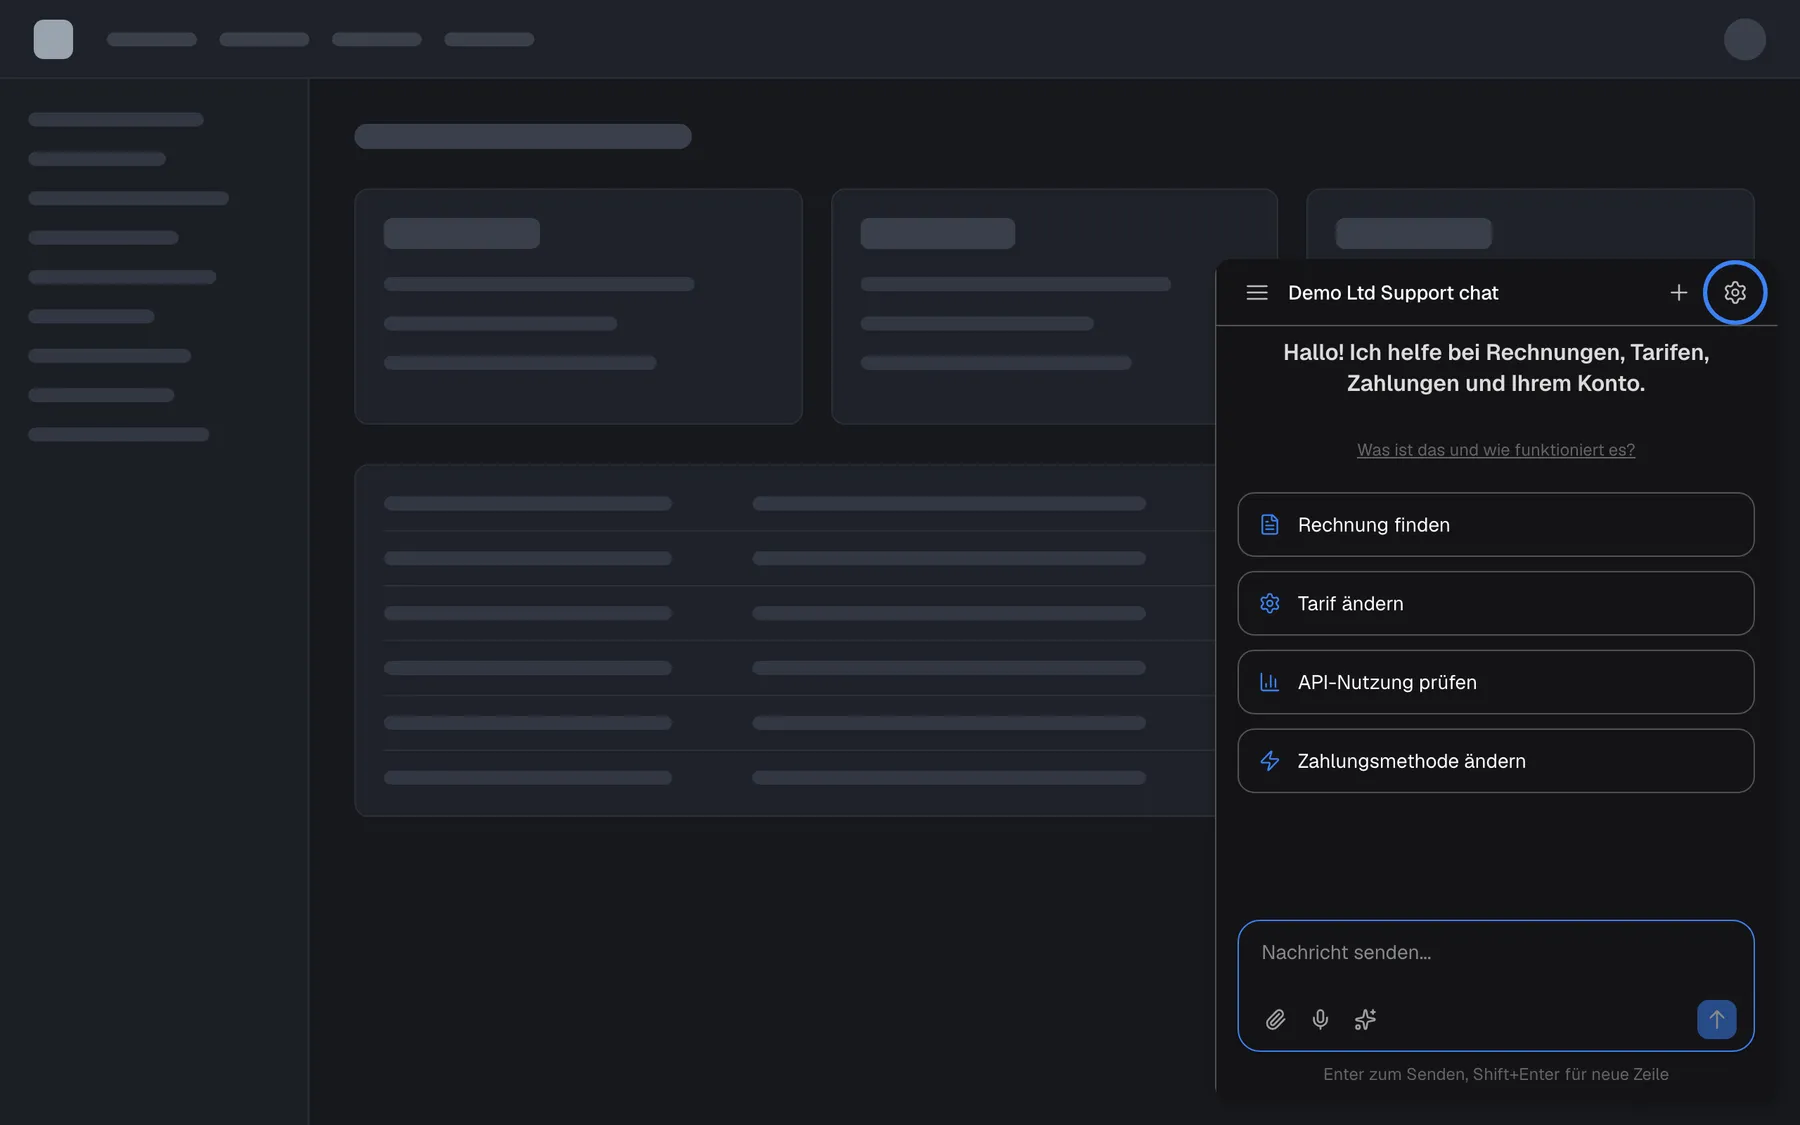Send the message with the arrow button
This screenshot has width=1800, height=1125.
(x=1716, y=1019)
